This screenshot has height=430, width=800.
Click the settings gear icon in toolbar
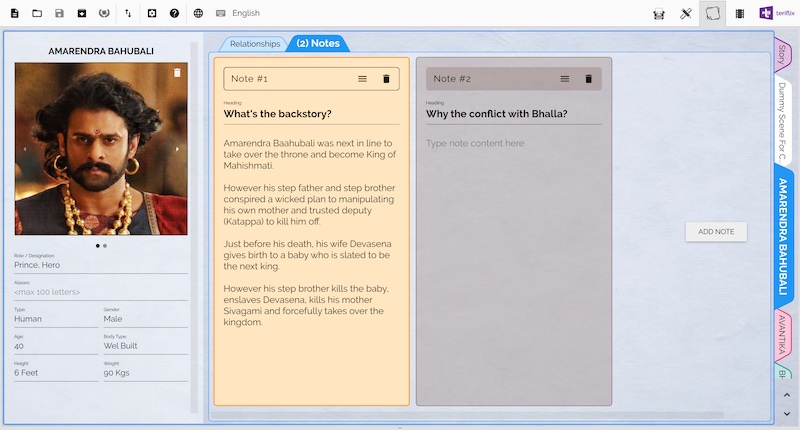point(152,13)
